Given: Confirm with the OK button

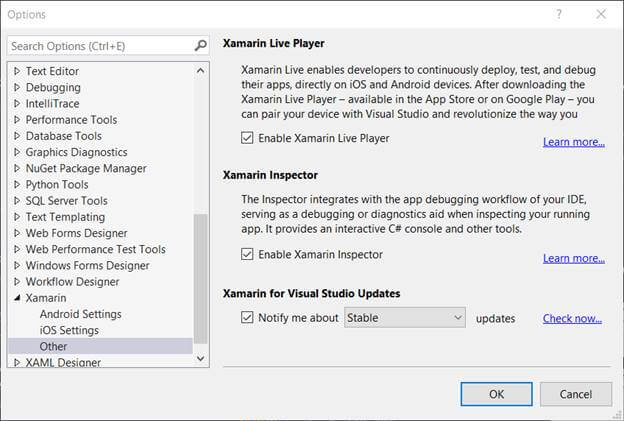Looking at the screenshot, I should 497,394.
